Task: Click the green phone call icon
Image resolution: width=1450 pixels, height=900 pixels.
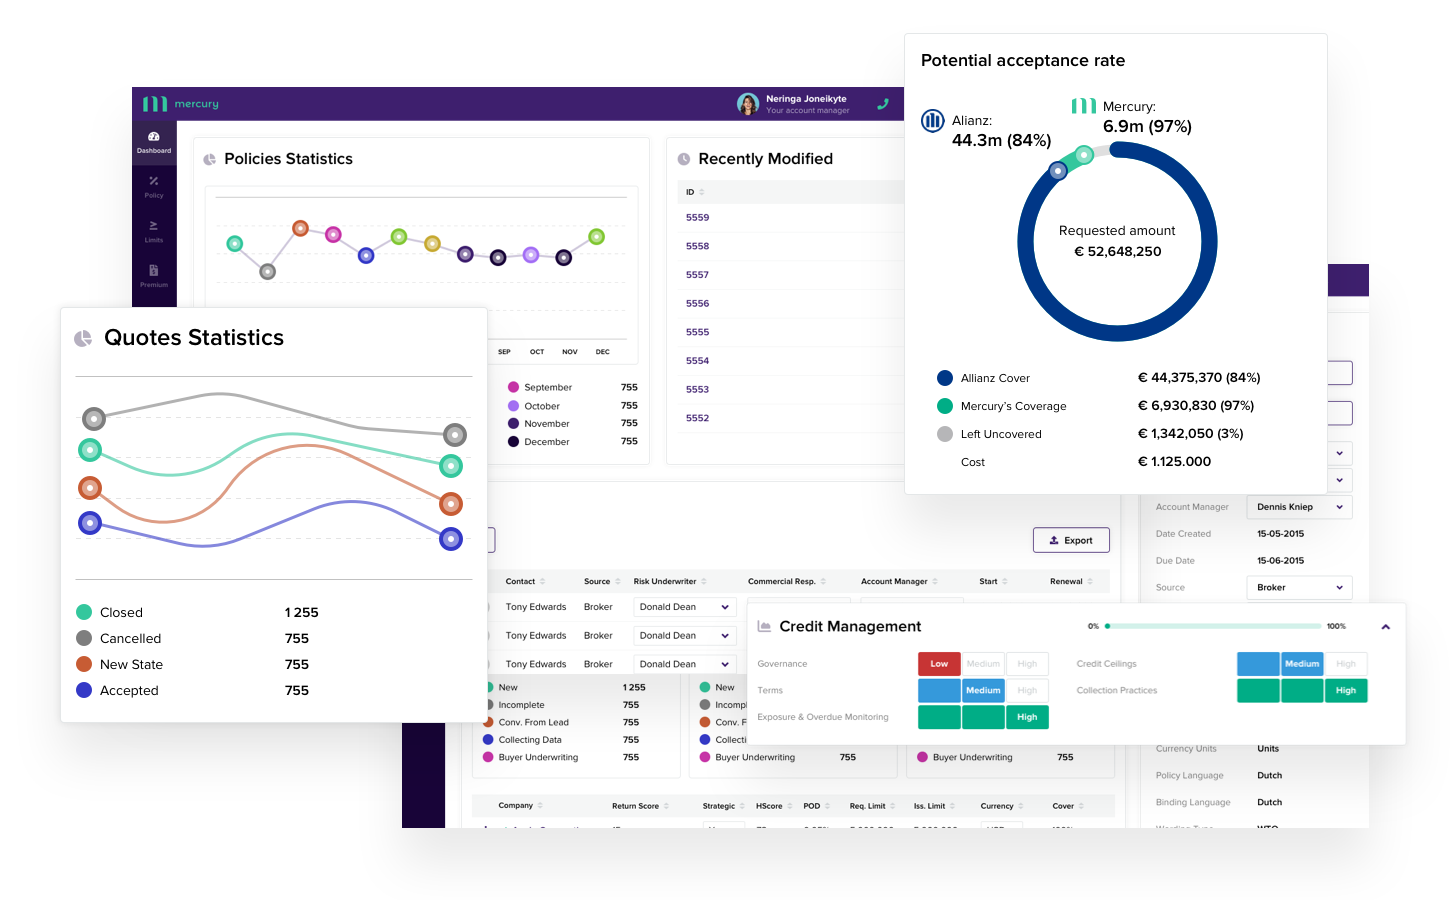Action: pos(882,104)
